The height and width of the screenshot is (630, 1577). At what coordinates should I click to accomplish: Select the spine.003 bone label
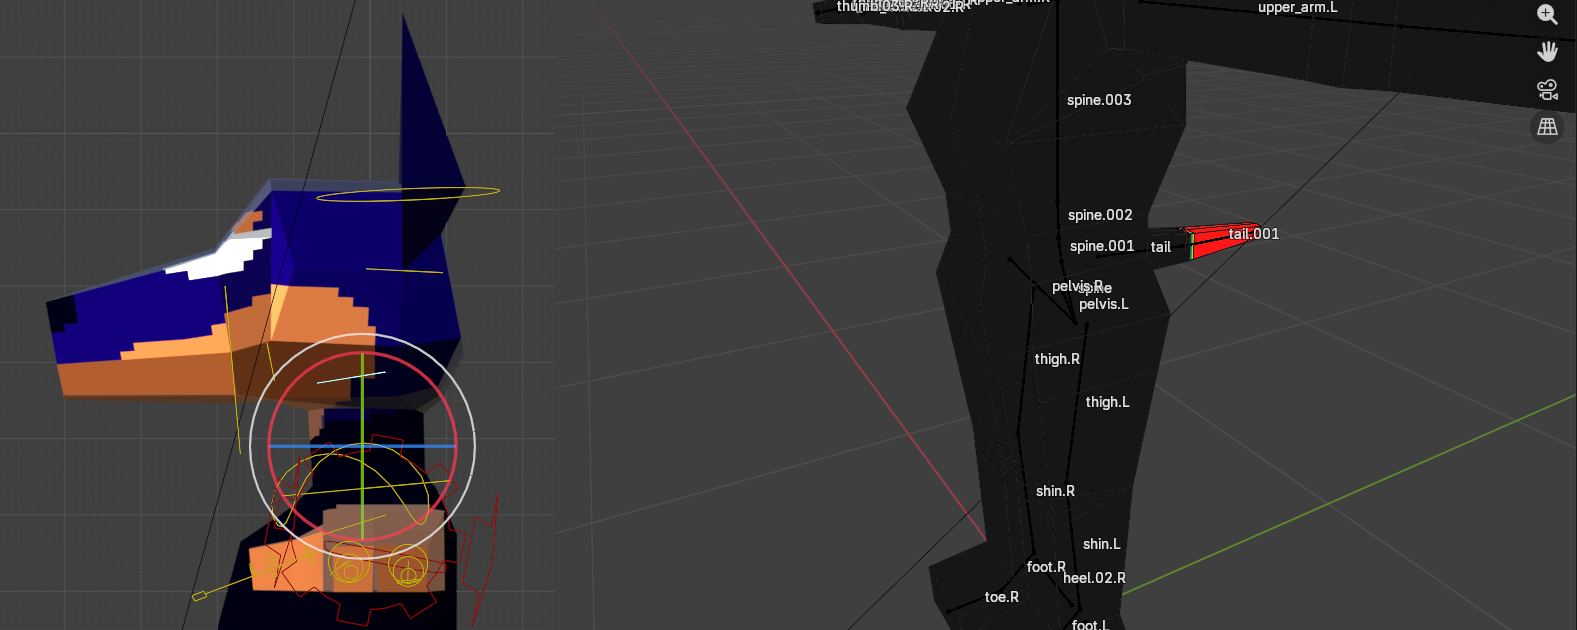(1098, 100)
